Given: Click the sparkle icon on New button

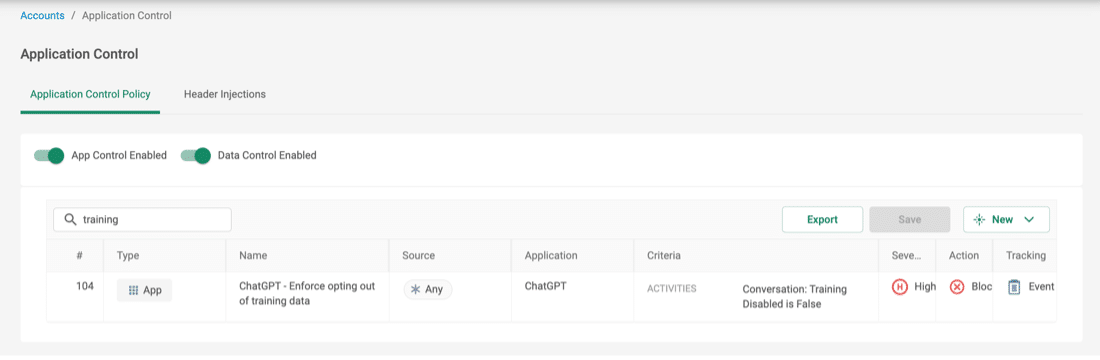Looking at the screenshot, I should pos(979,220).
